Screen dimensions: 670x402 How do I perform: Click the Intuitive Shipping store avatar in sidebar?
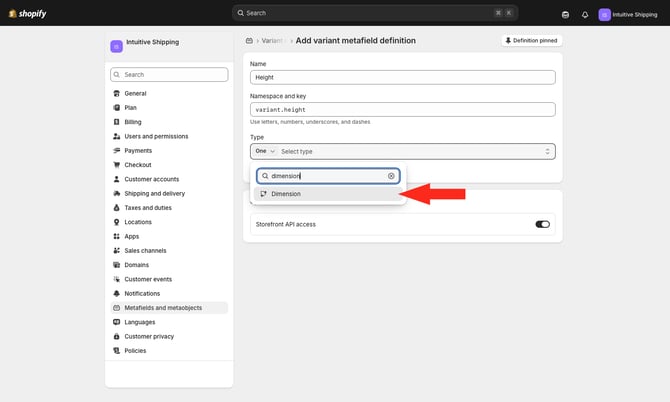click(x=116, y=46)
